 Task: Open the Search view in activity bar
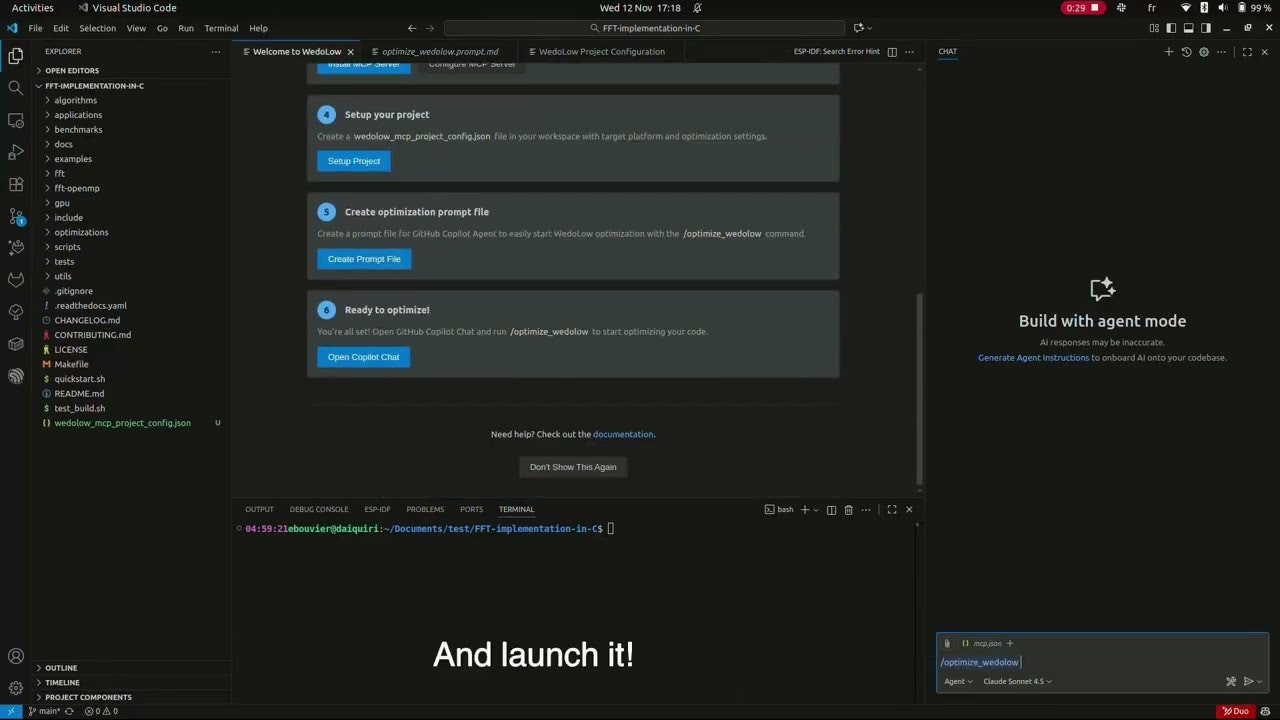tap(15, 88)
